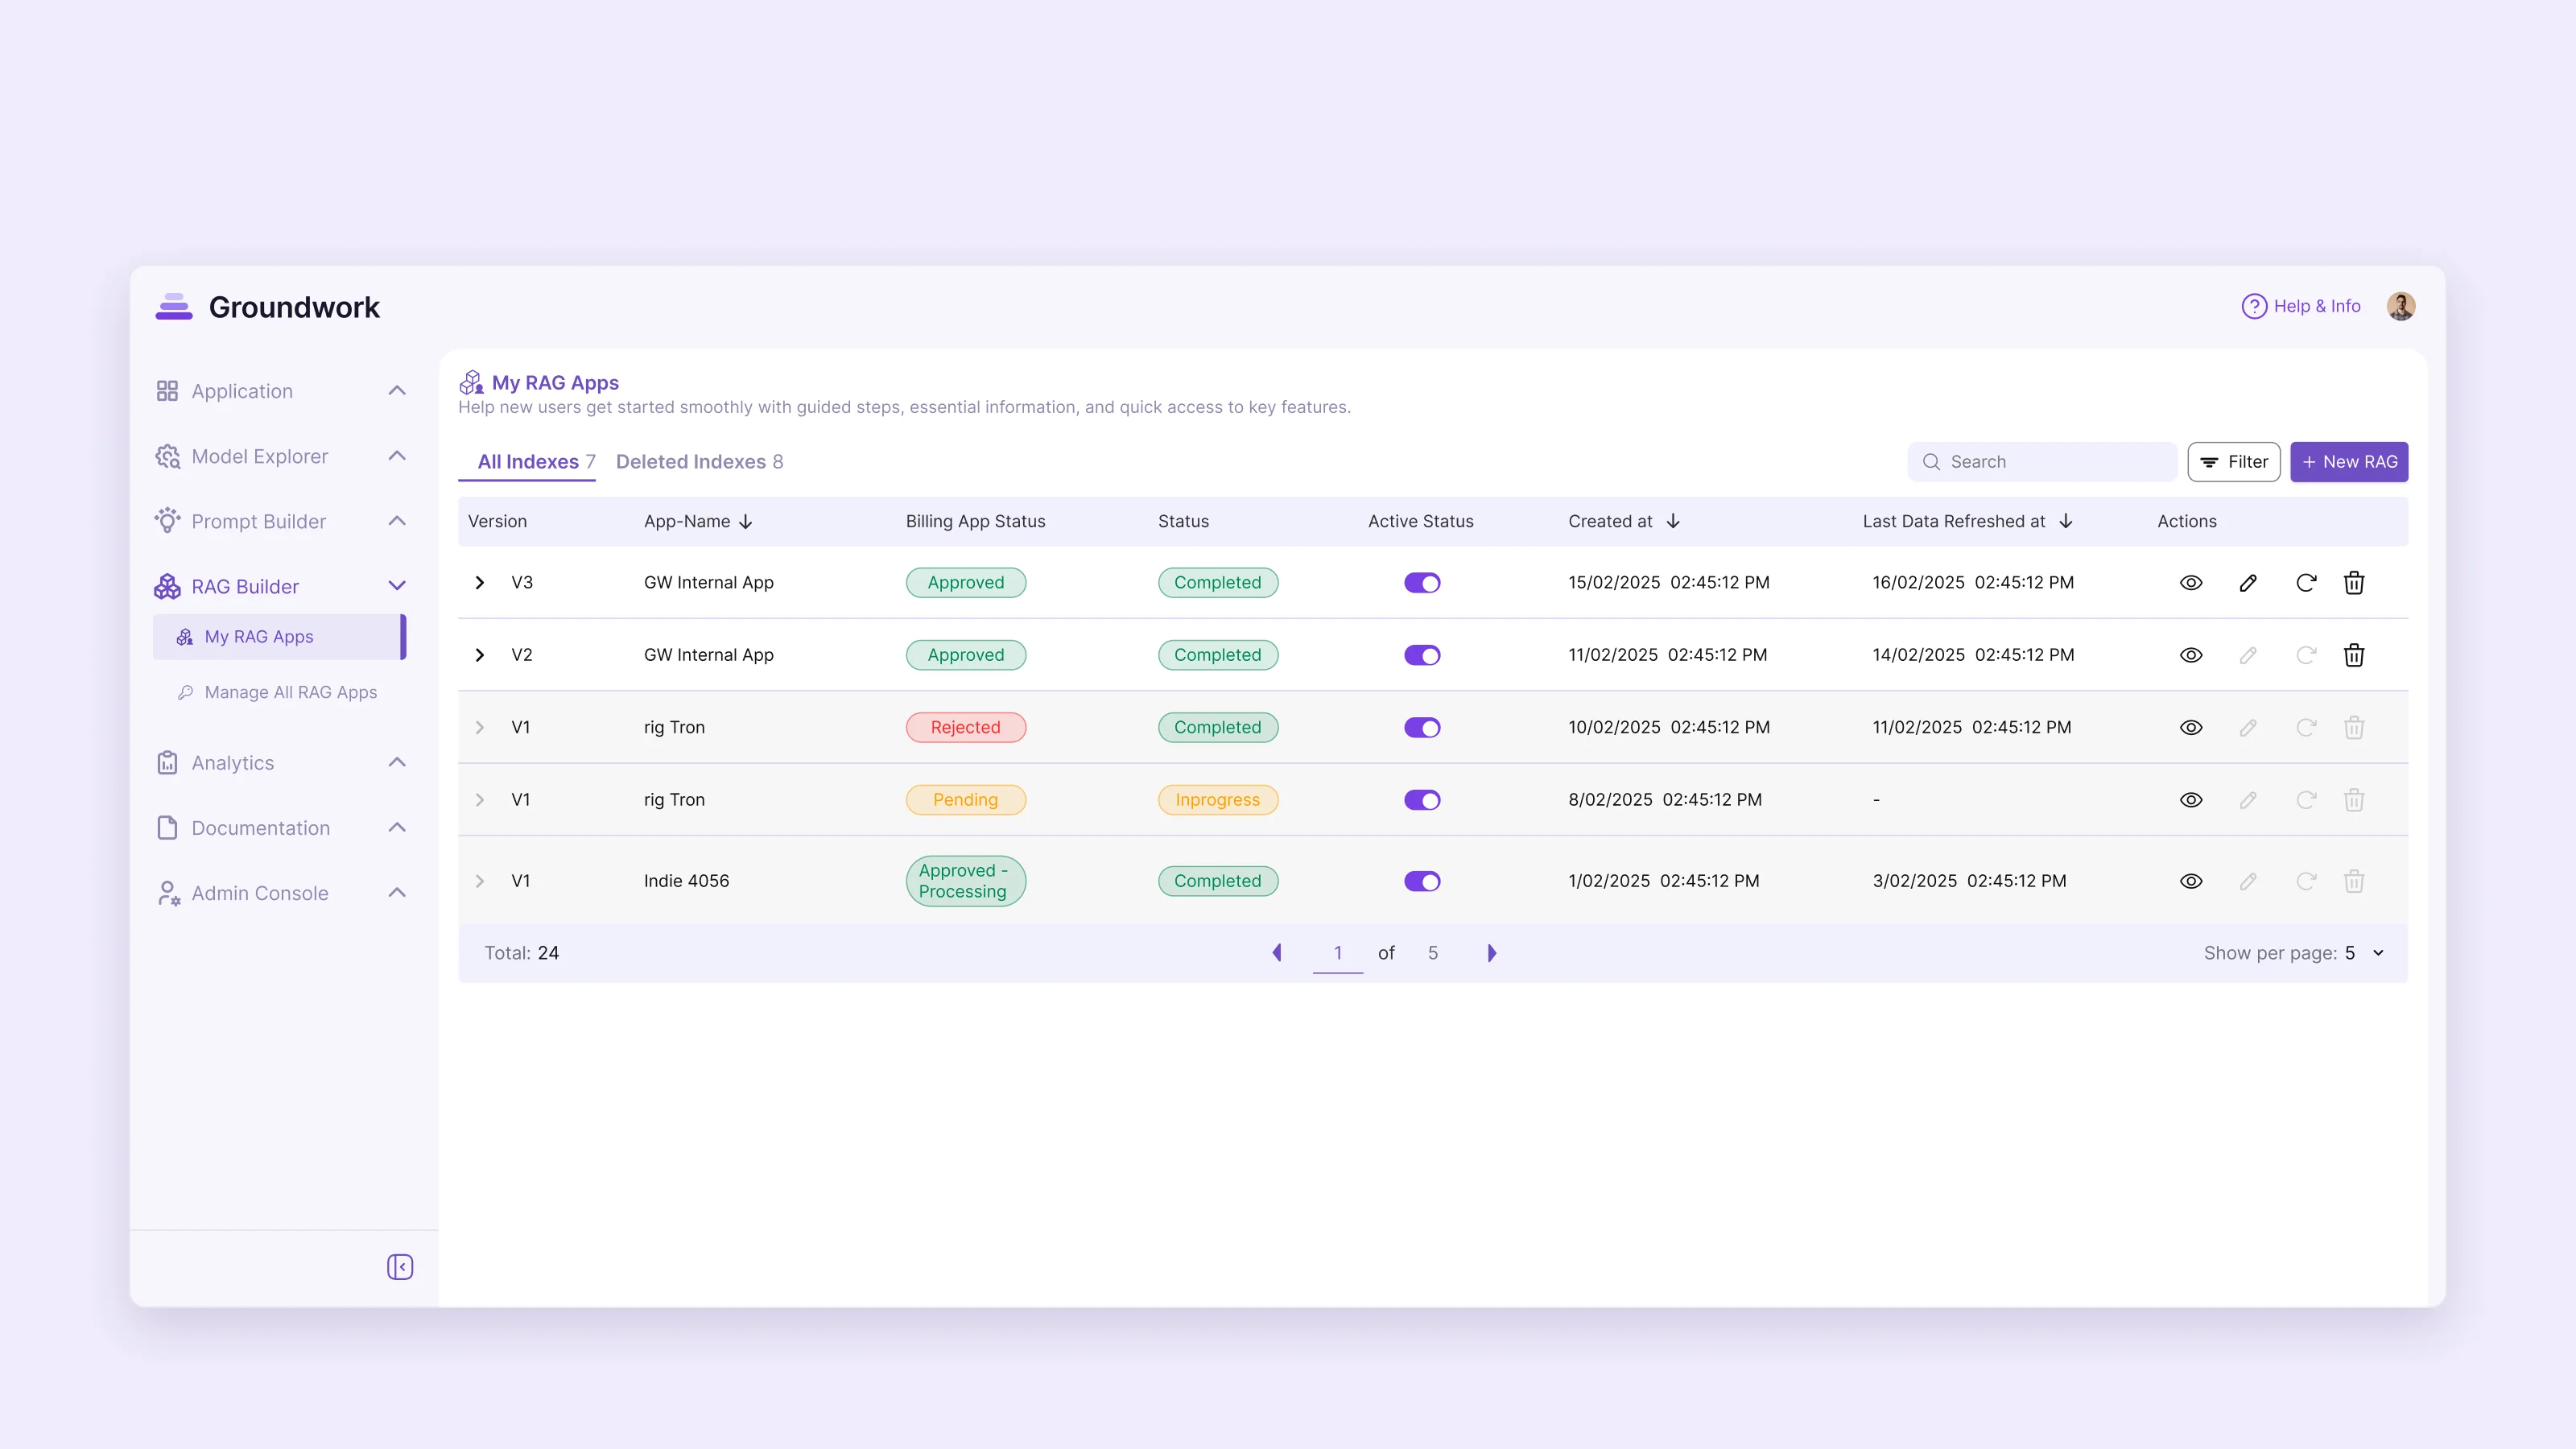Image resolution: width=2576 pixels, height=1449 pixels.
Task: Toggle active status for Indie 4056
Action: [1422, 881]
